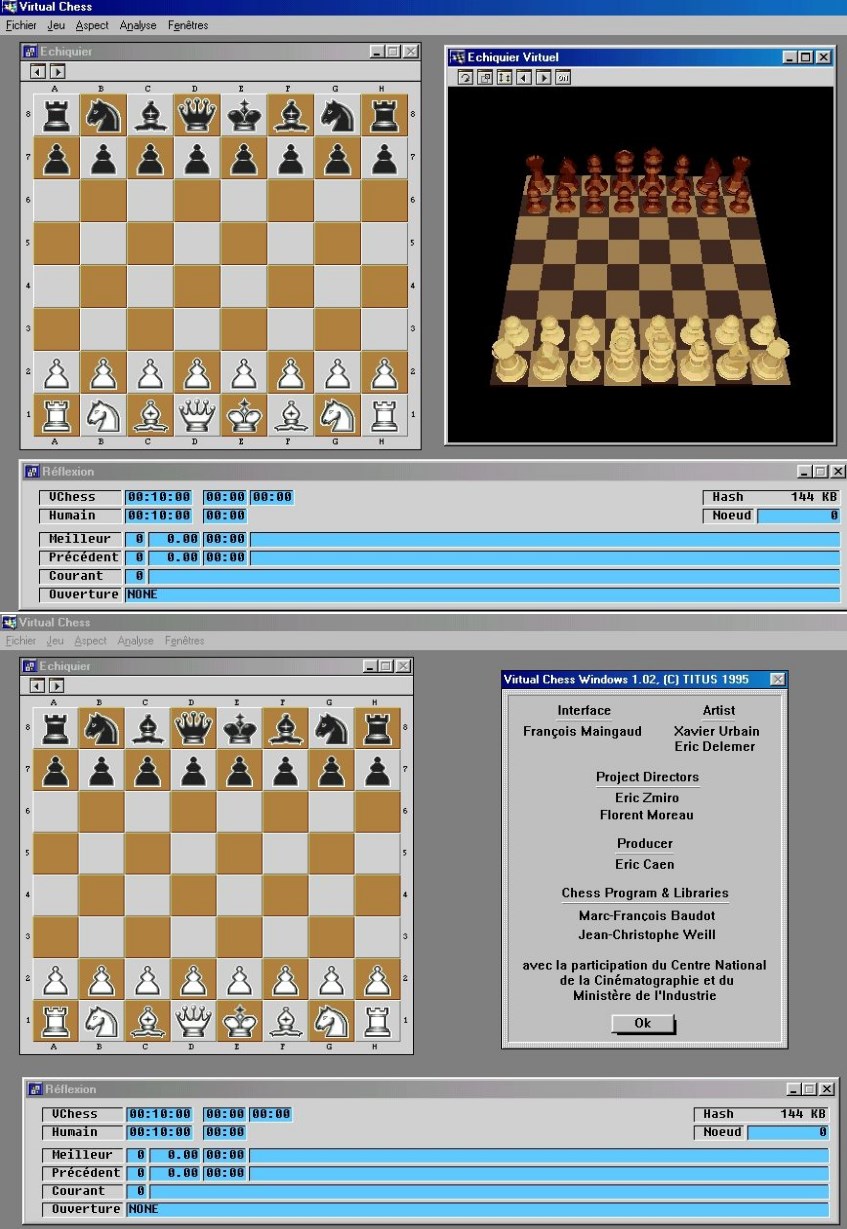
Task: Open the Jeu menu in the upper menu bar
Action: [56, 25]
